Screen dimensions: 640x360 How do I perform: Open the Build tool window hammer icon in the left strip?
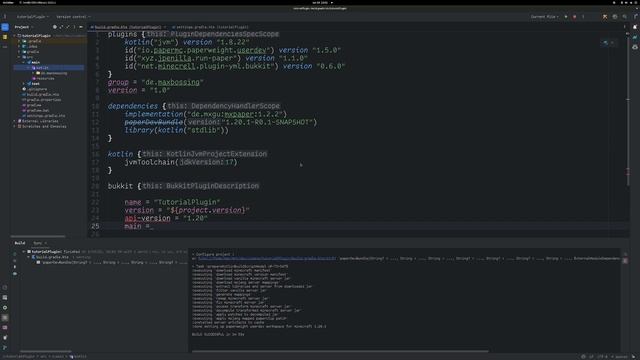pos(5,318)
